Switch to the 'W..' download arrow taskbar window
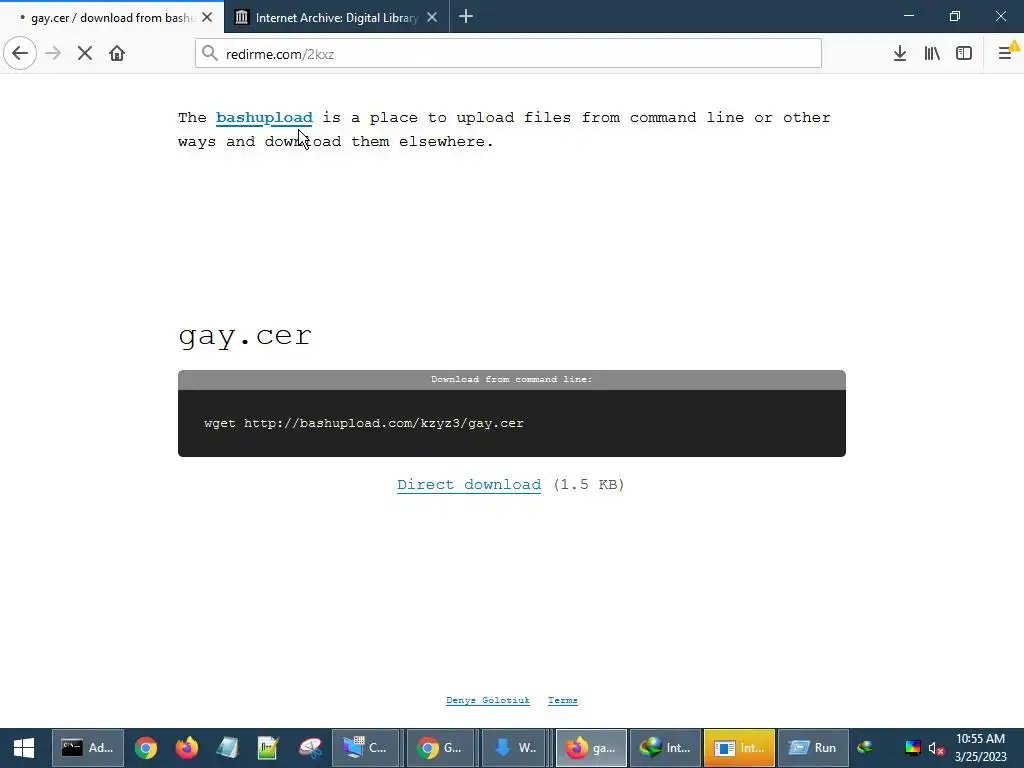This screenshot has width=1024, height=768. 515,748
